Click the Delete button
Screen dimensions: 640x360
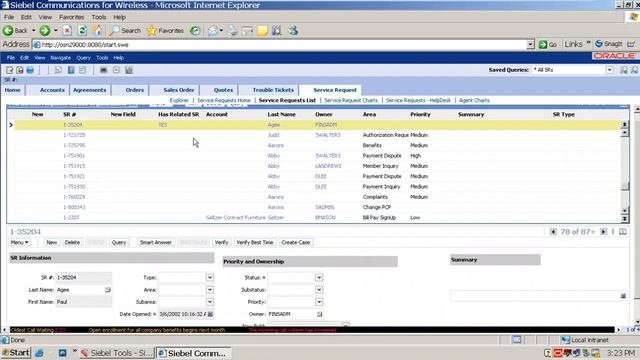(72, 242)
